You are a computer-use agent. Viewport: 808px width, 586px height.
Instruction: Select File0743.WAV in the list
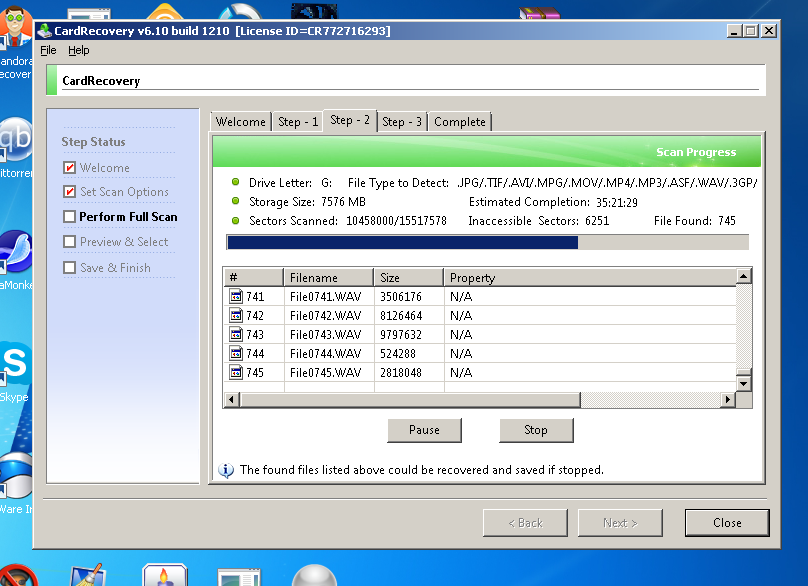pyautogui.click(x=325, y=334)
